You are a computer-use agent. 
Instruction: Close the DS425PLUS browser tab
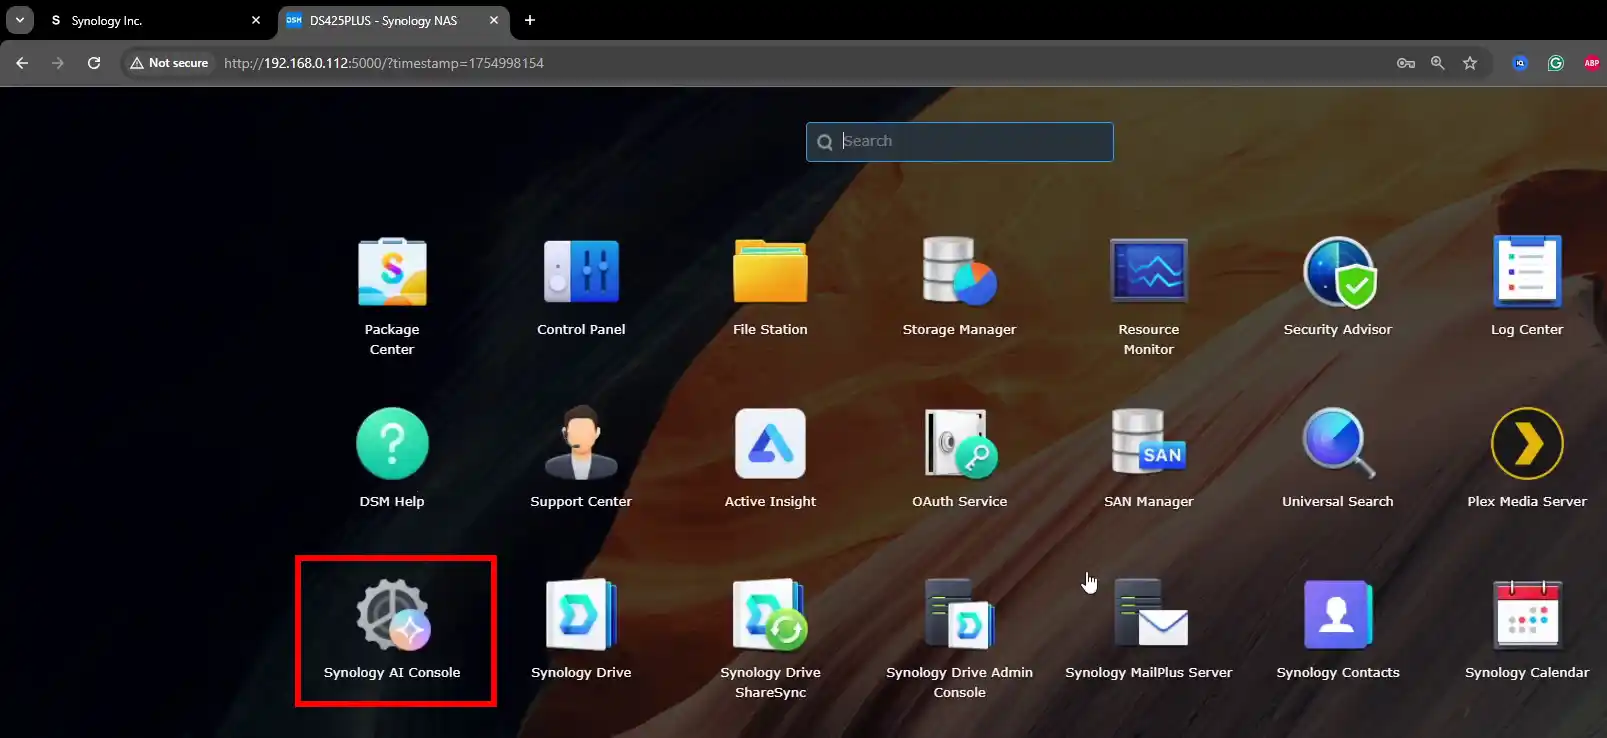(x=494, y=20)
